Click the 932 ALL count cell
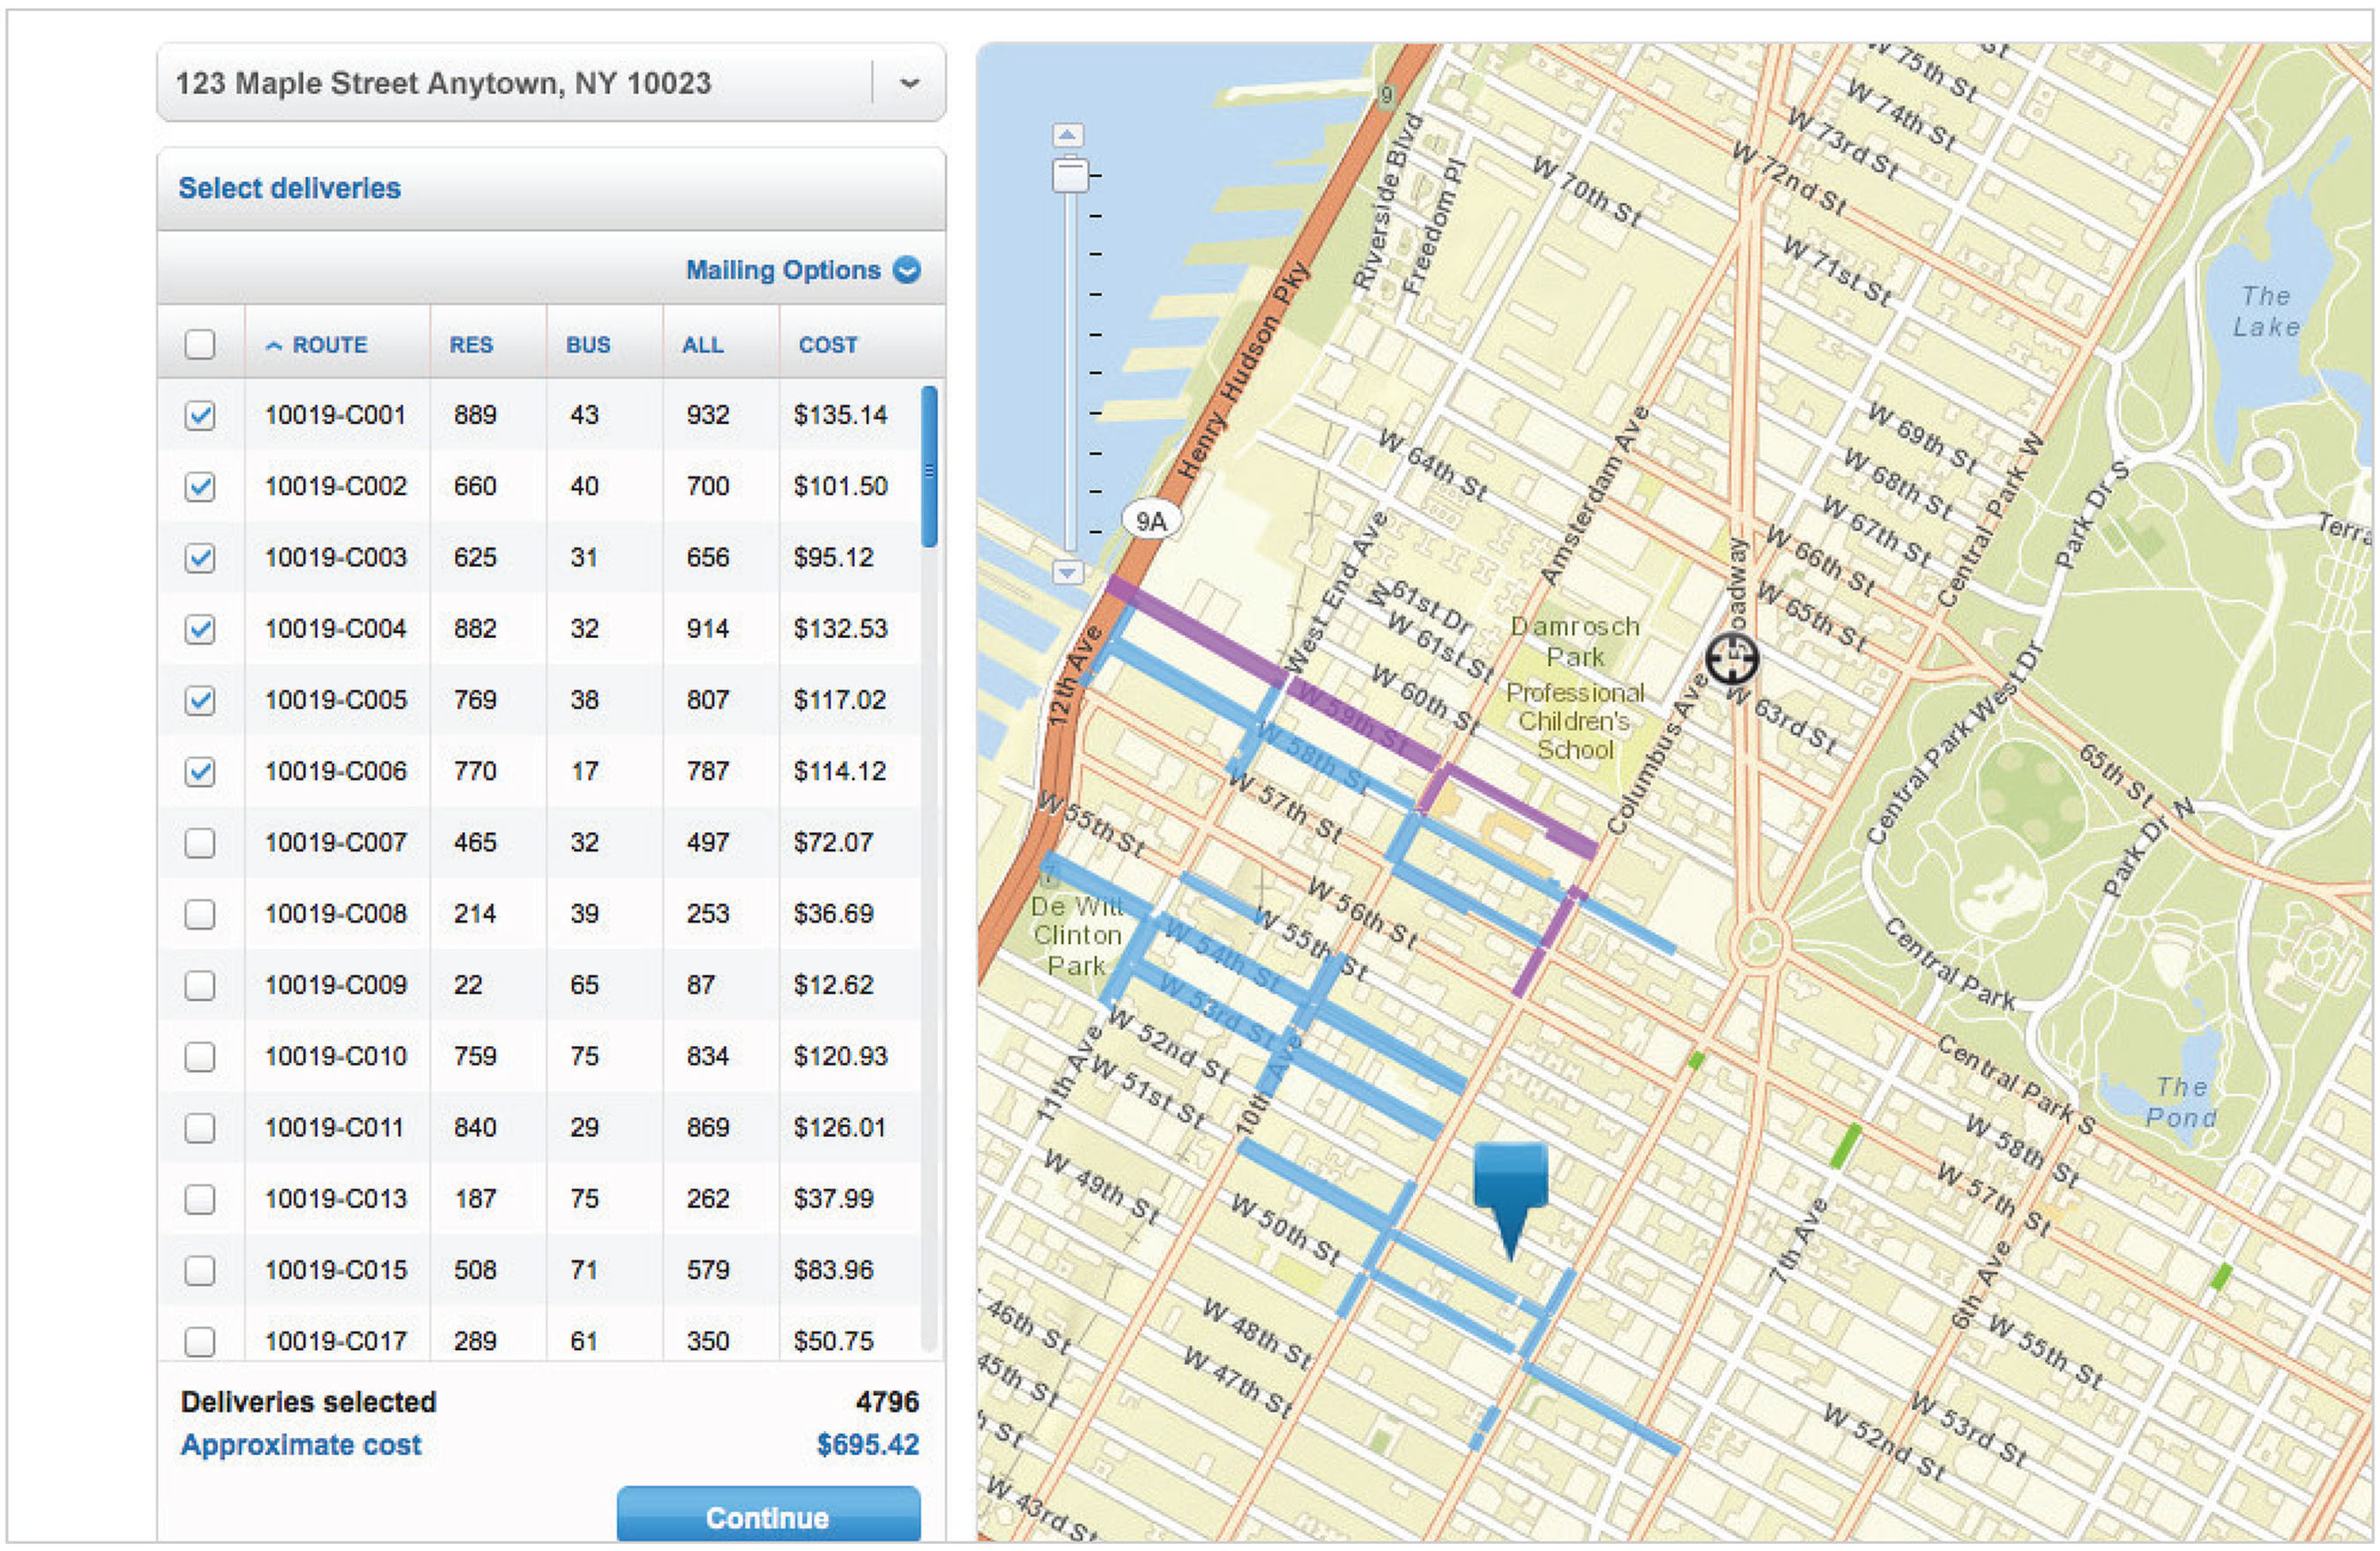The width and height of the screenshot is (2380, 1551). pos(707,415)
